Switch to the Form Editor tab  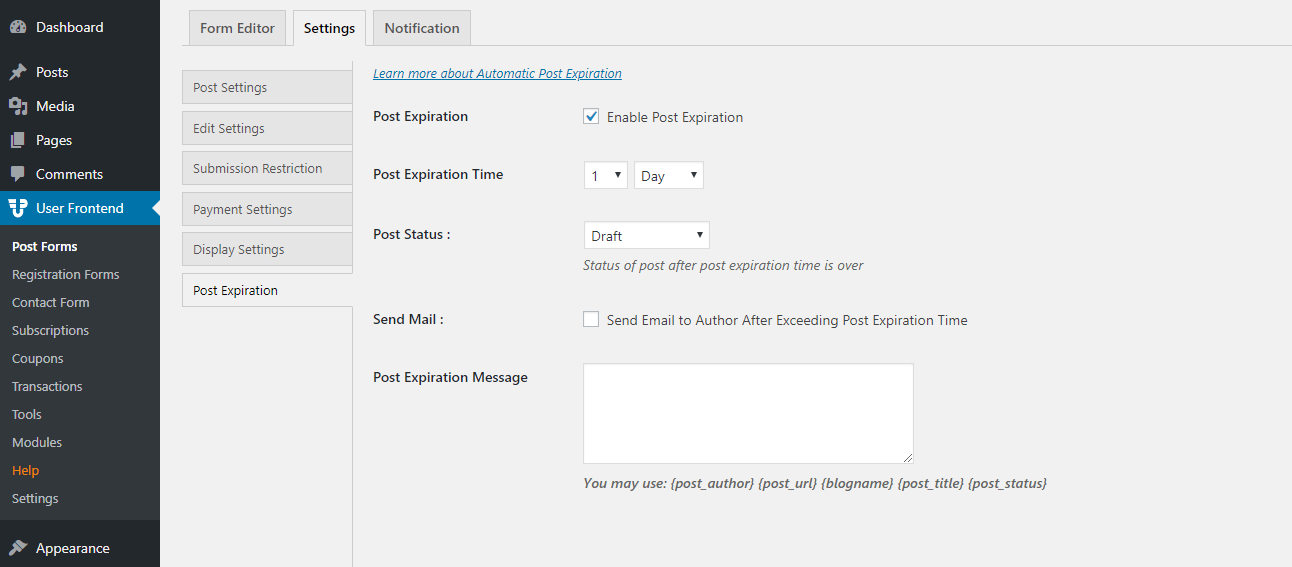pyautogui.click(x=237, y=28)
